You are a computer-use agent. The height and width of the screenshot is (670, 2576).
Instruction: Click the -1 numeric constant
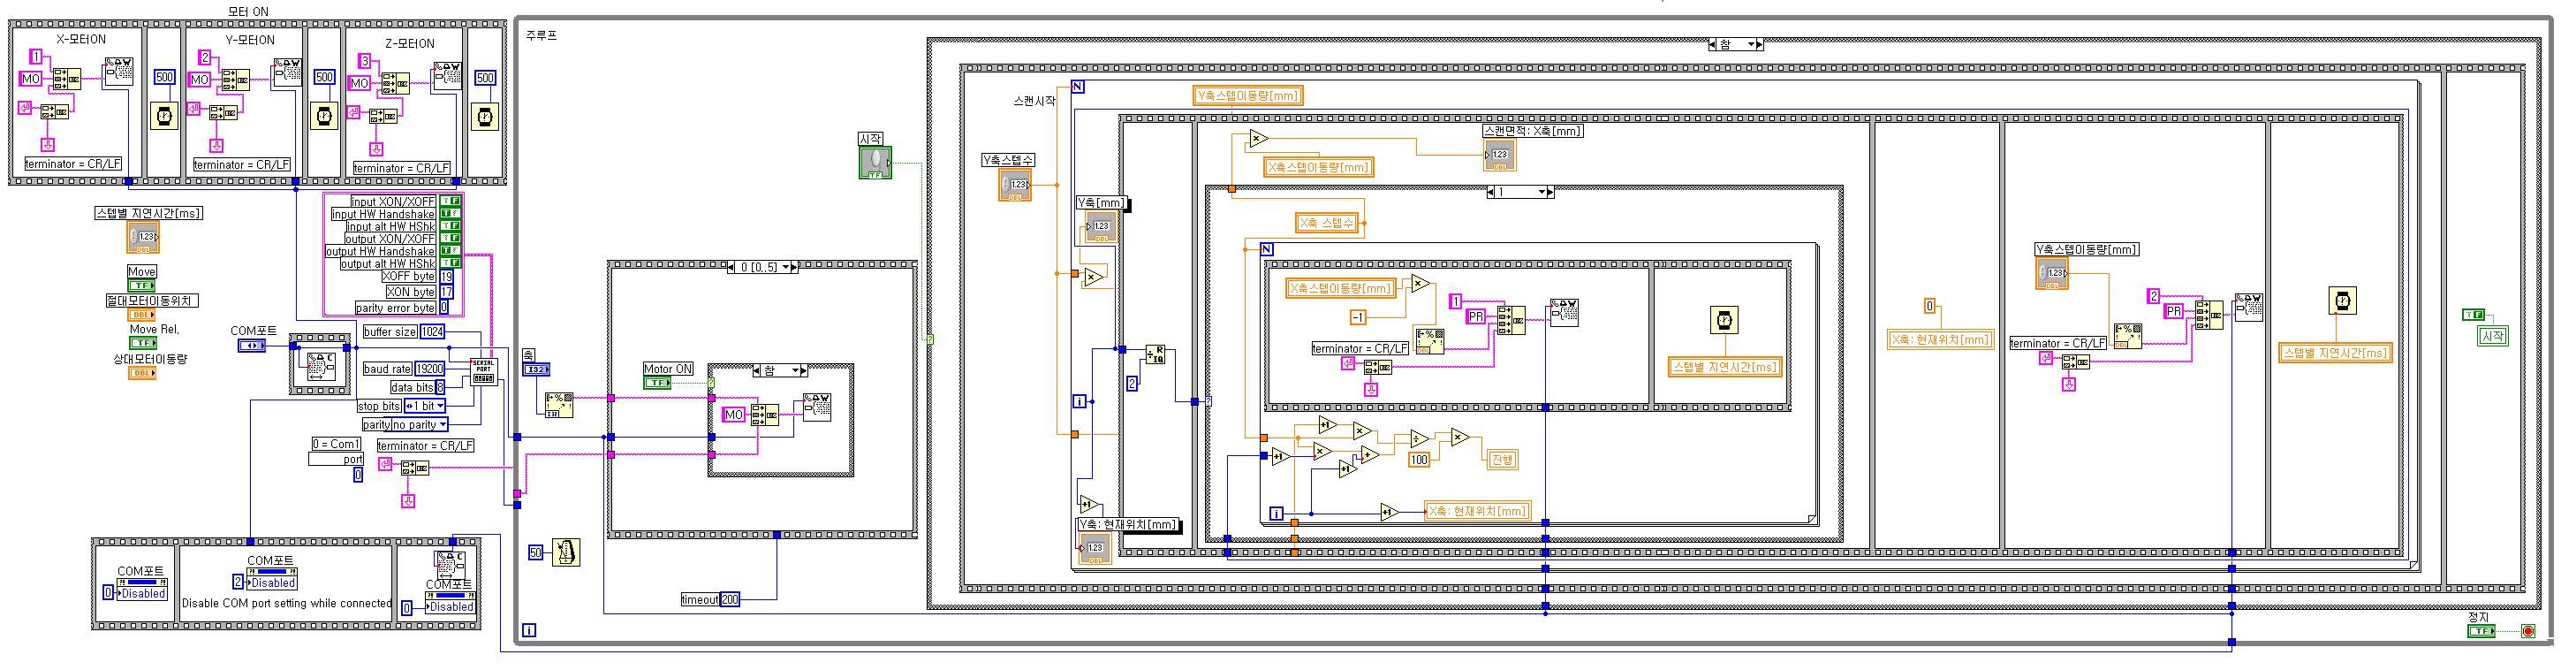(x=1358, y=317)
